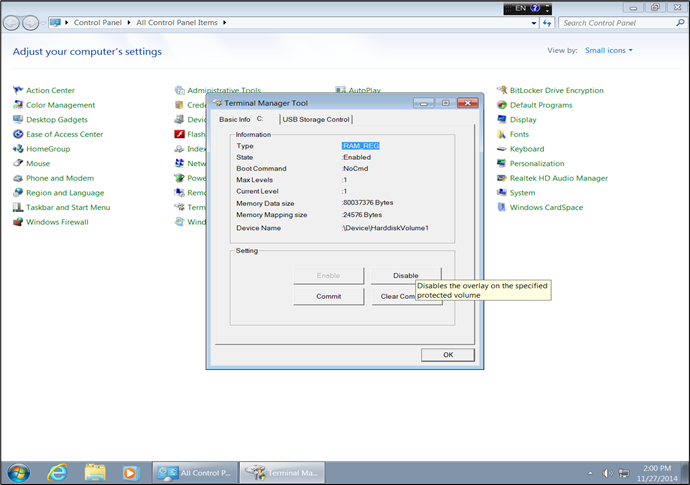The image size is (690, 485).
Task: Click the Start button orb
Action: coord(19,471)
